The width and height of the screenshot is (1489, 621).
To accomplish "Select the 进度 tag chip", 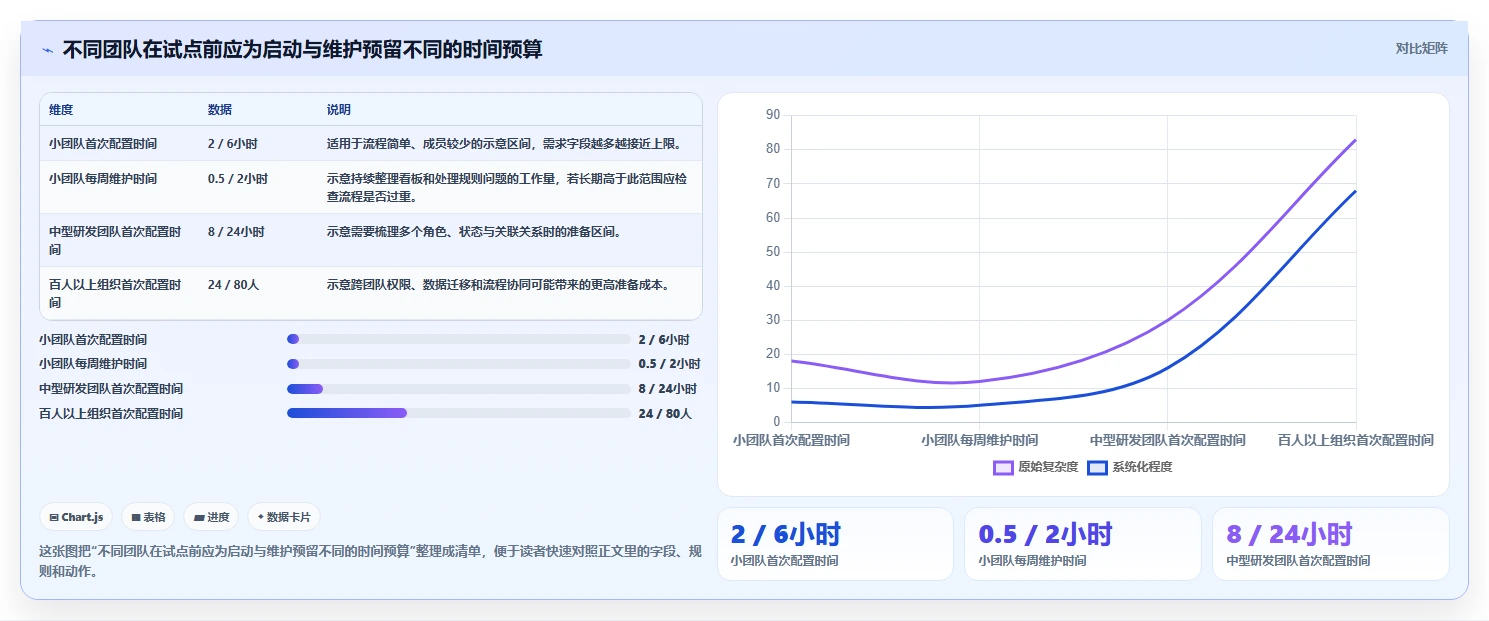I will [x=211, y=517].
